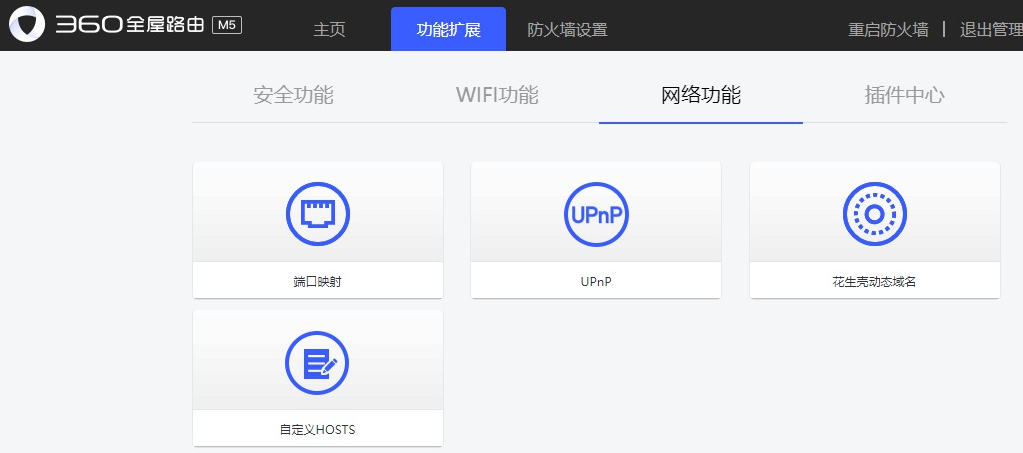This screenshot has height=453, width=1023.
Task: Click the 端口映射 label text
Action: point(317,282)
